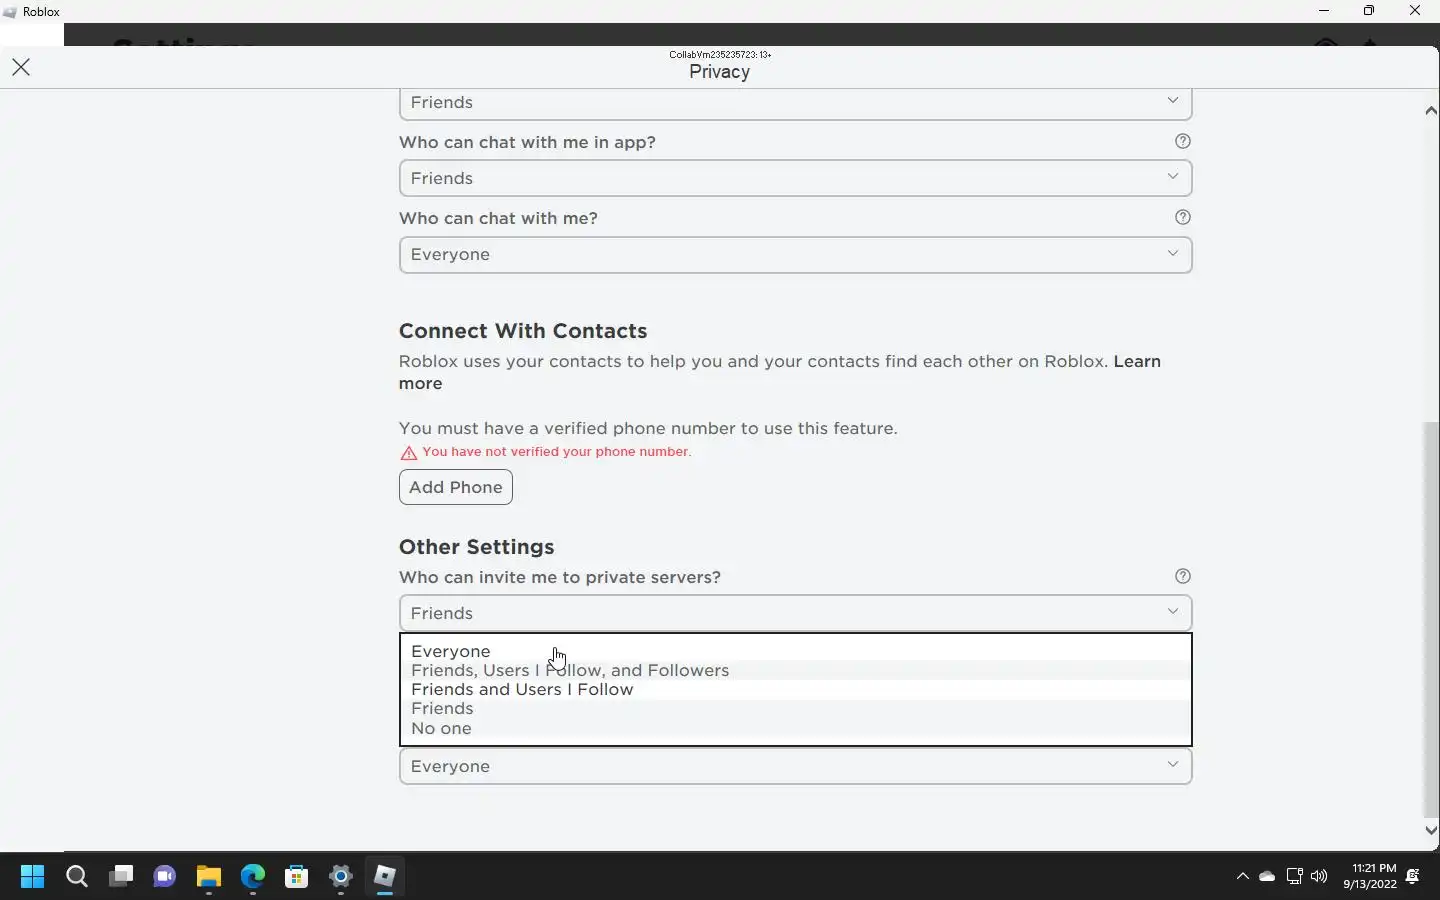
Task: Launch Microsoft Edge from the taskbar
Action: pyautogui.click(x=253, y=877)
